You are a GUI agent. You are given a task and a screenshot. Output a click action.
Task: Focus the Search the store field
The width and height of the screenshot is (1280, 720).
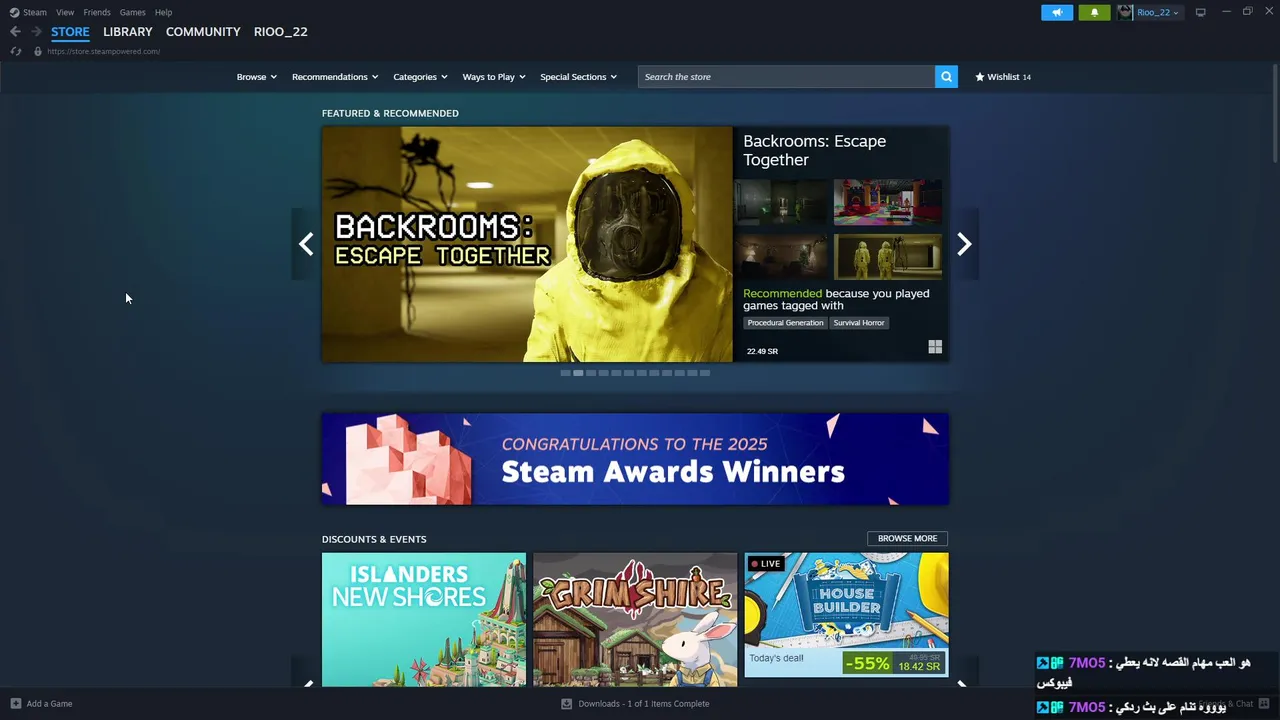[786, 77]
